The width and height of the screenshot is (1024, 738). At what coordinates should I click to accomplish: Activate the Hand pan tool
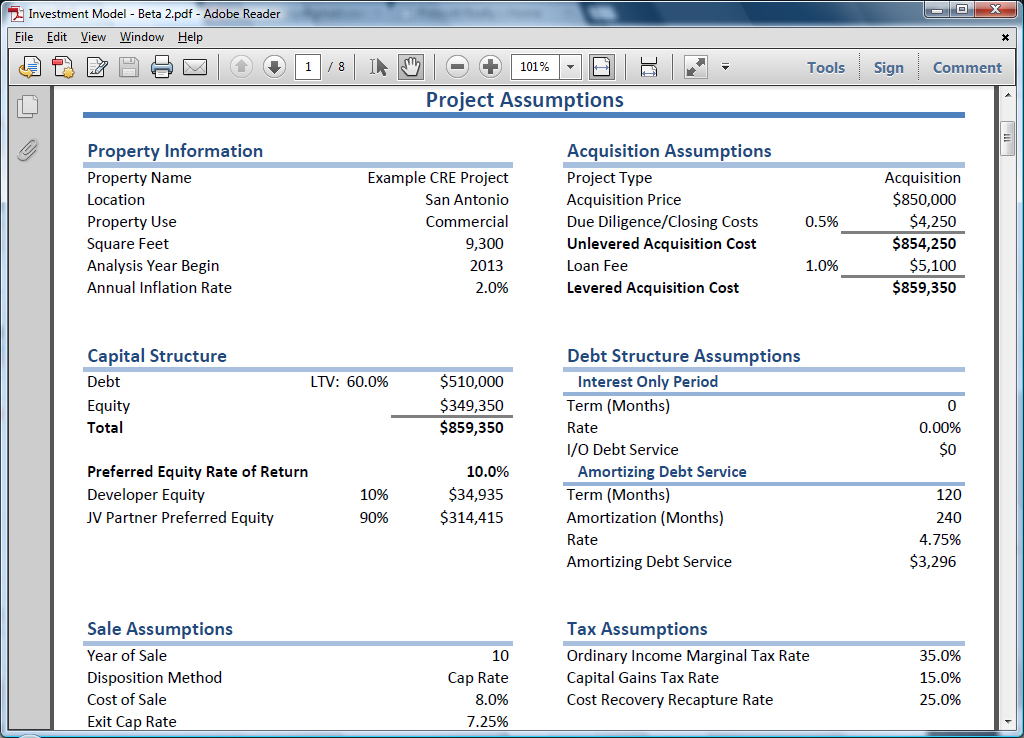point(411,67)
